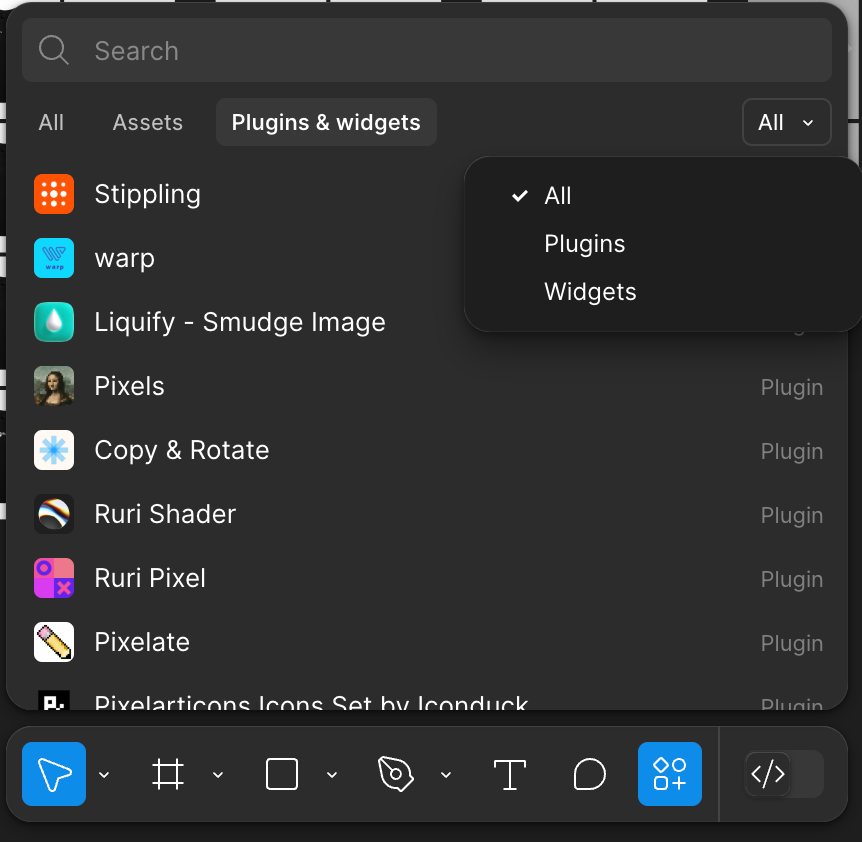Open the Resources actions button

(670, 774)
